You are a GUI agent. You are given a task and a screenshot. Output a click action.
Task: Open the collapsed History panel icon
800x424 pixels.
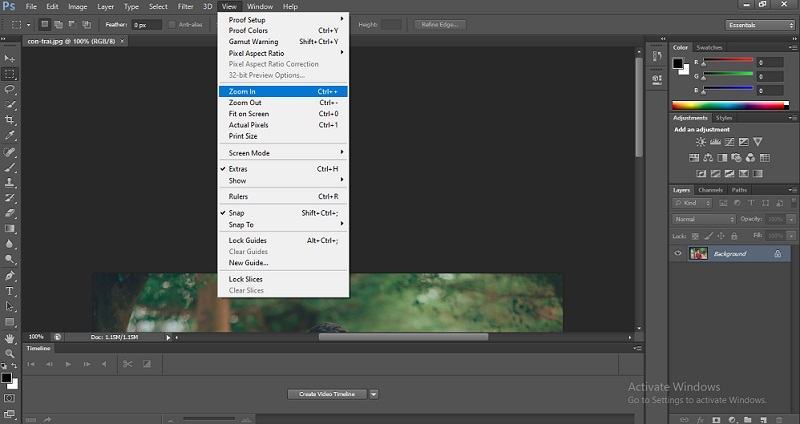(x=657, y=56)
